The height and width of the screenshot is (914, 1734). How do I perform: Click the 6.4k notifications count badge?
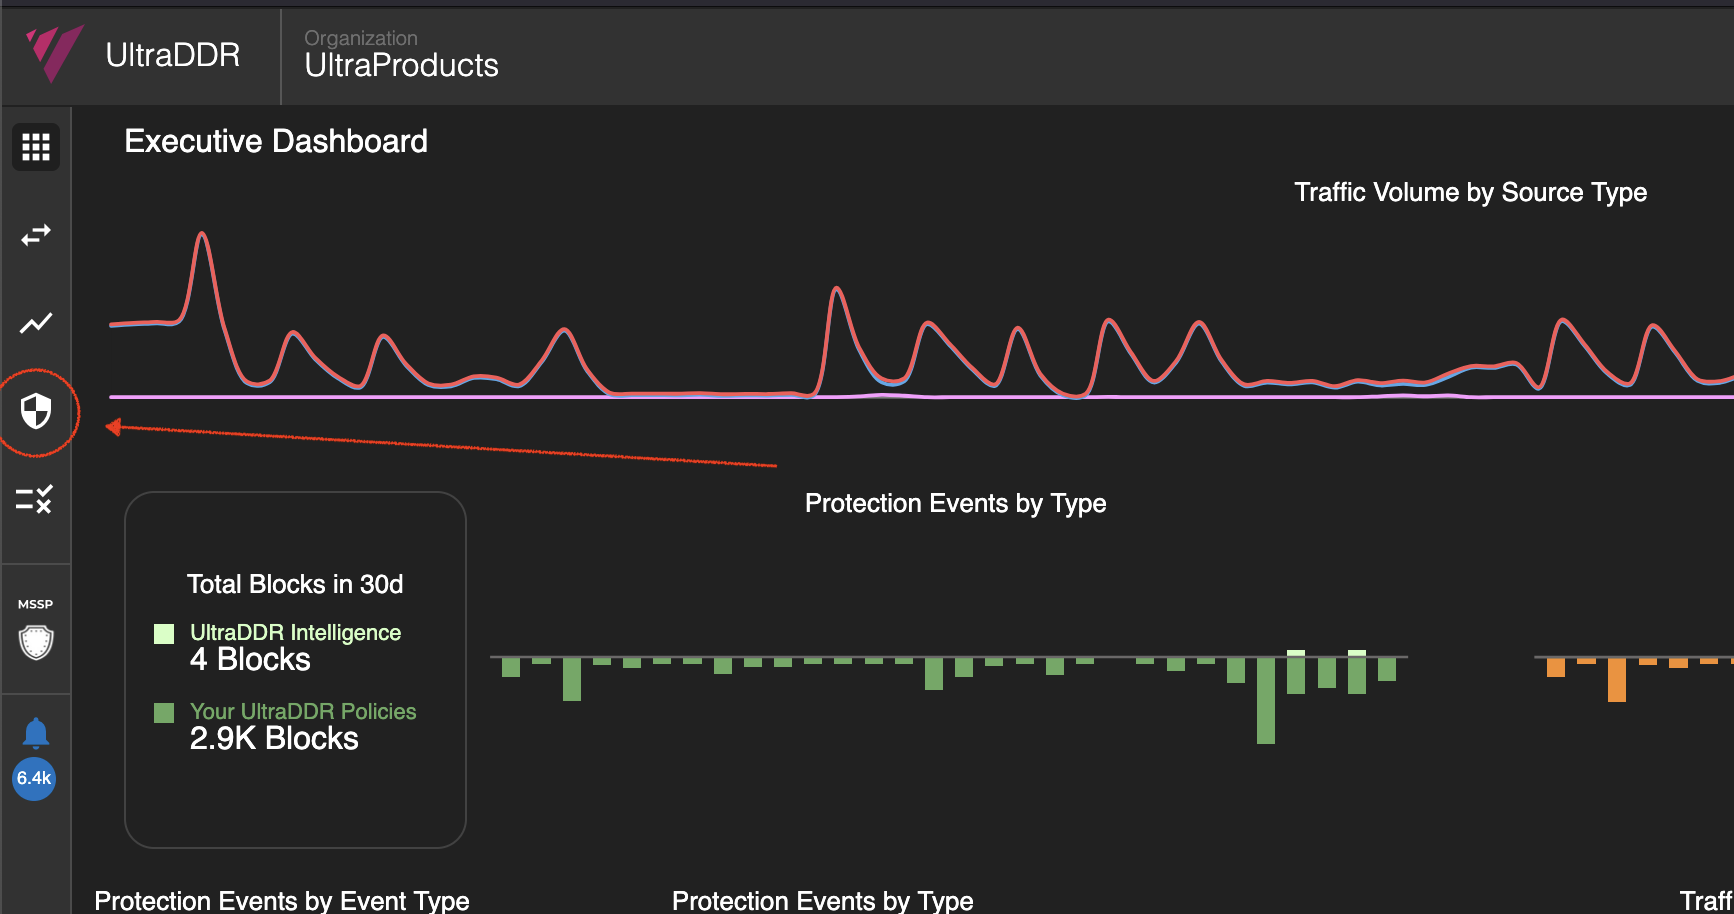pyautogui.click(x=34, y=778)
